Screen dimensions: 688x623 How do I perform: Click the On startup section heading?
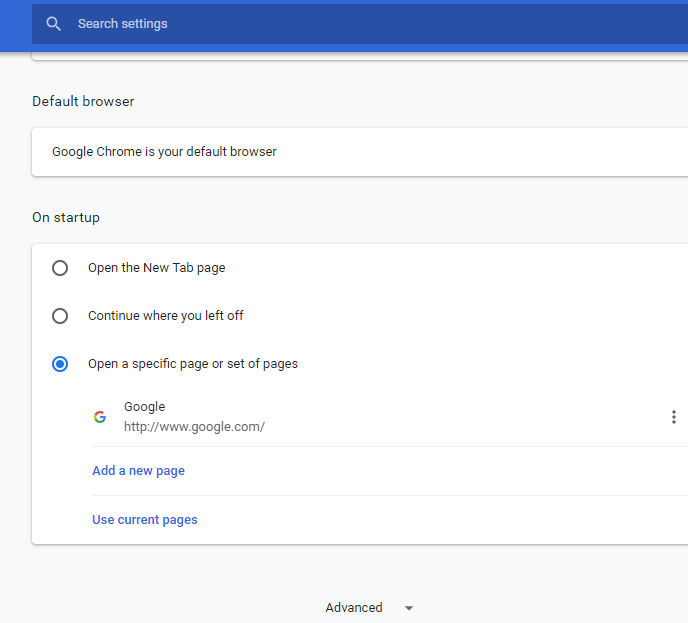coord(66,217)
